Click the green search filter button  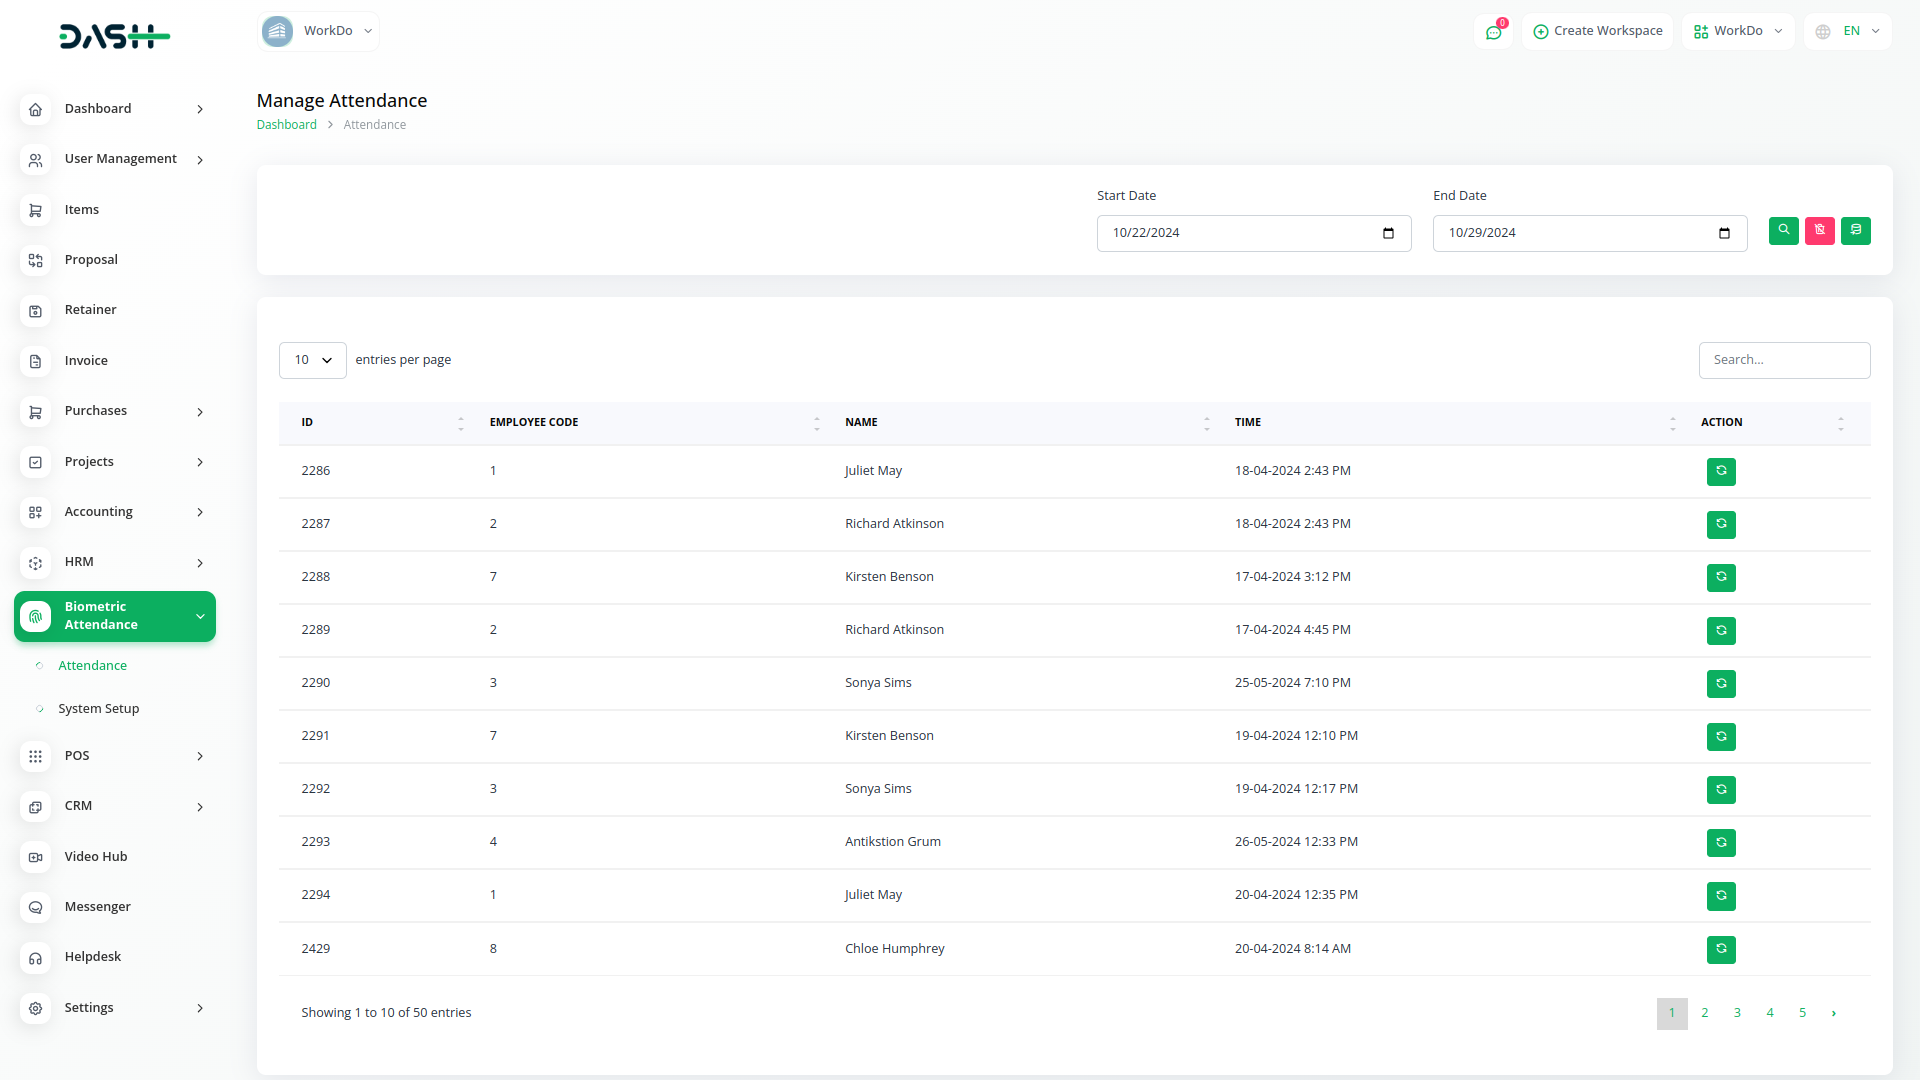tap(1783, 231)
